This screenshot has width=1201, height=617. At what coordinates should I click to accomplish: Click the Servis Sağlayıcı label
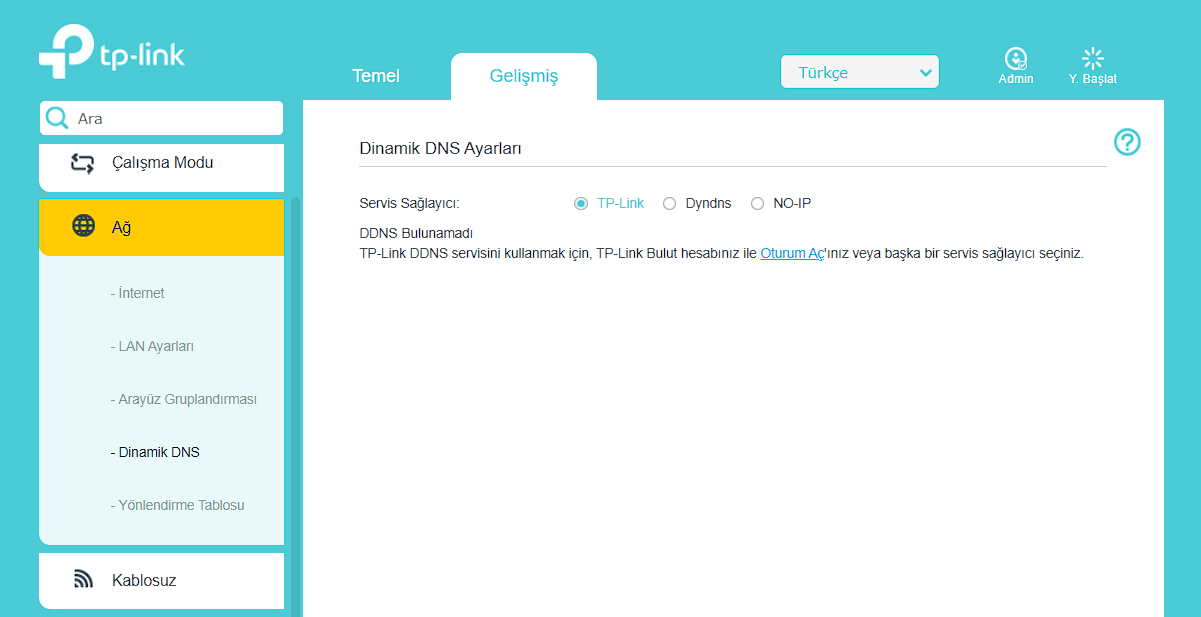(x=409, y=203)
